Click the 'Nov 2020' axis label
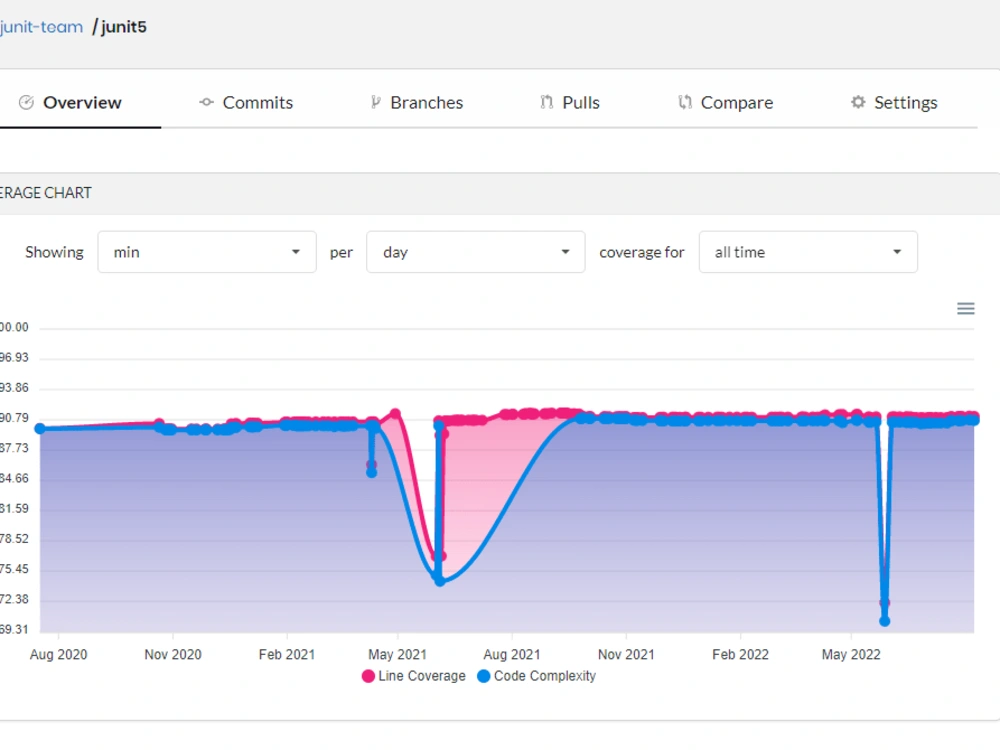The image size is (1000, 750). [173, 654]
